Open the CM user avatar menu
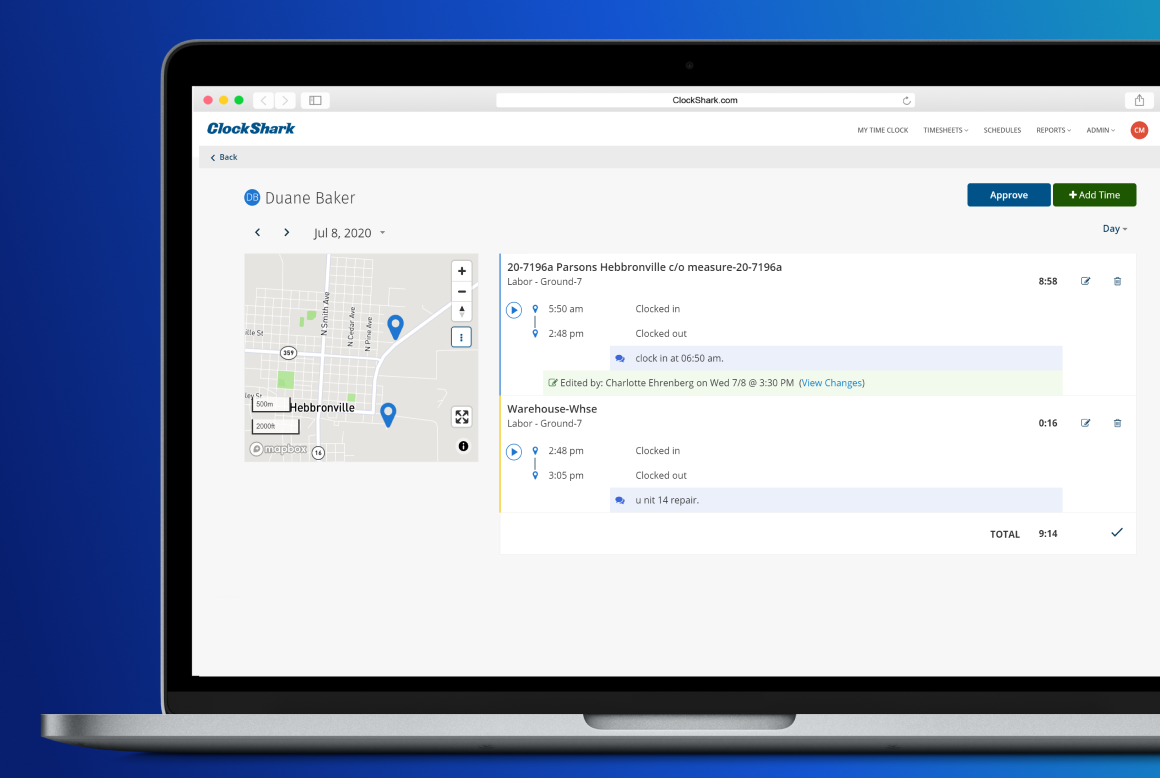This screenshot has width=1160, height=778. coord(1139,130)
